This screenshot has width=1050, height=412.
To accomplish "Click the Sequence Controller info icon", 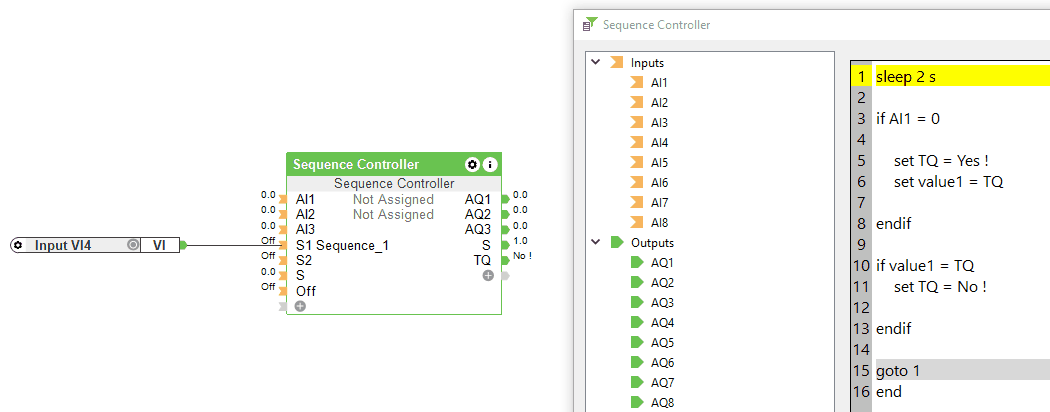I will 490,164.
